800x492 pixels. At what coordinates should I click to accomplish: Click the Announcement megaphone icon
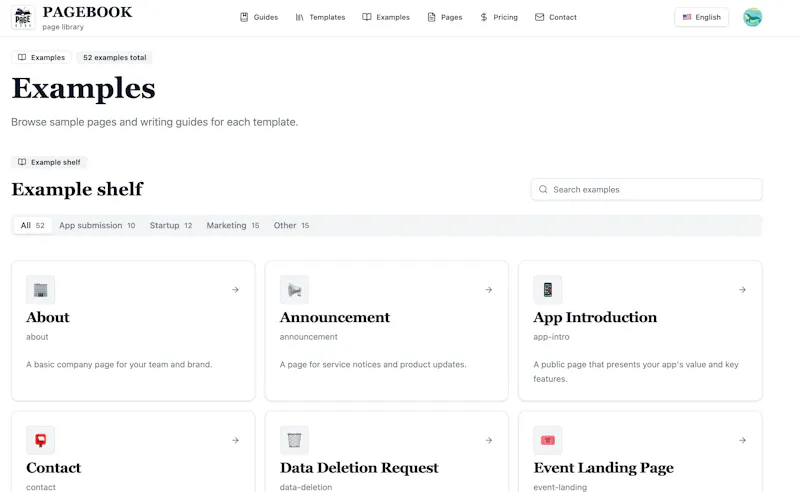click(294, 290)
